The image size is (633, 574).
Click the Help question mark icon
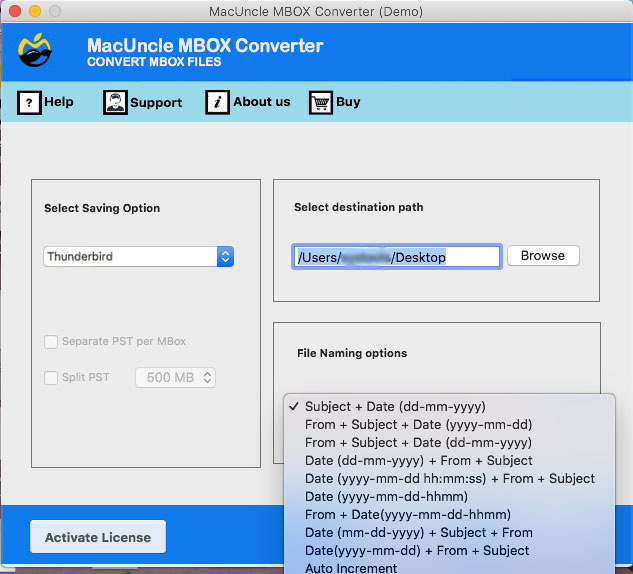tap(29, 103)
